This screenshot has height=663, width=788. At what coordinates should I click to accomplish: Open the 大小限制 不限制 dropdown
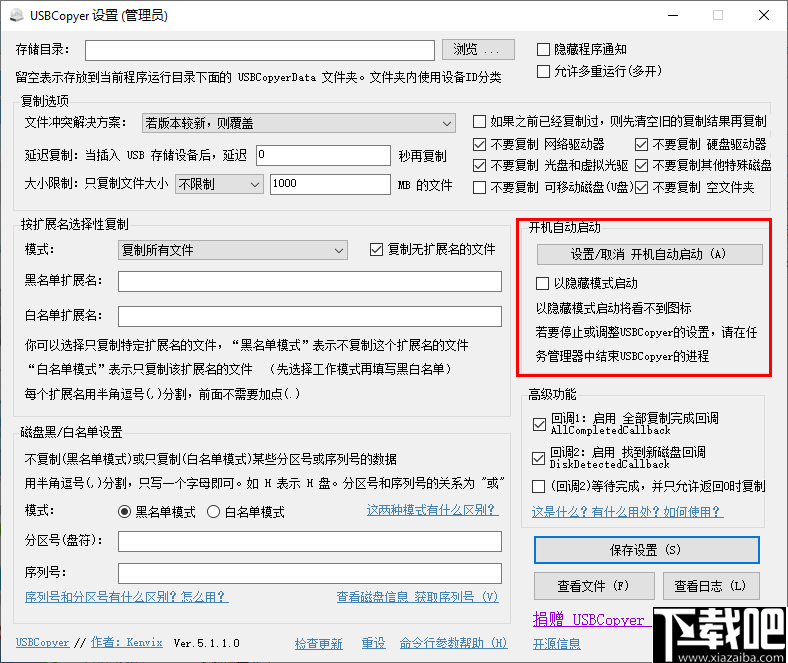219,184
